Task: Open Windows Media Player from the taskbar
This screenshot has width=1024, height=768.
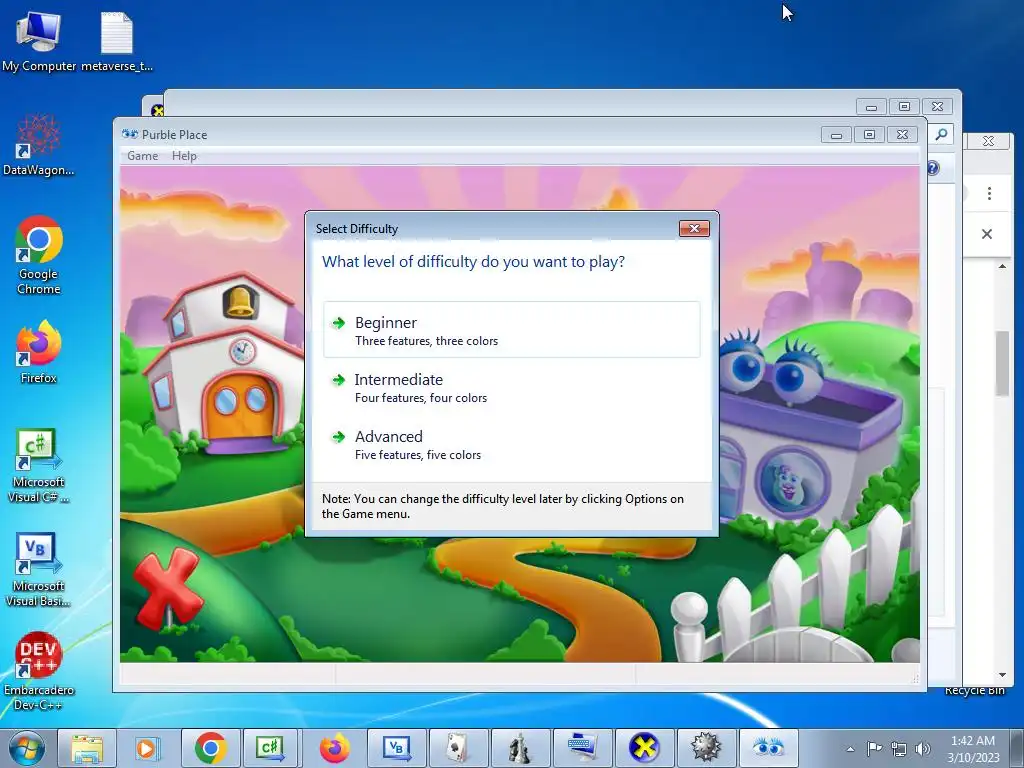Action: tap(148, 748)
